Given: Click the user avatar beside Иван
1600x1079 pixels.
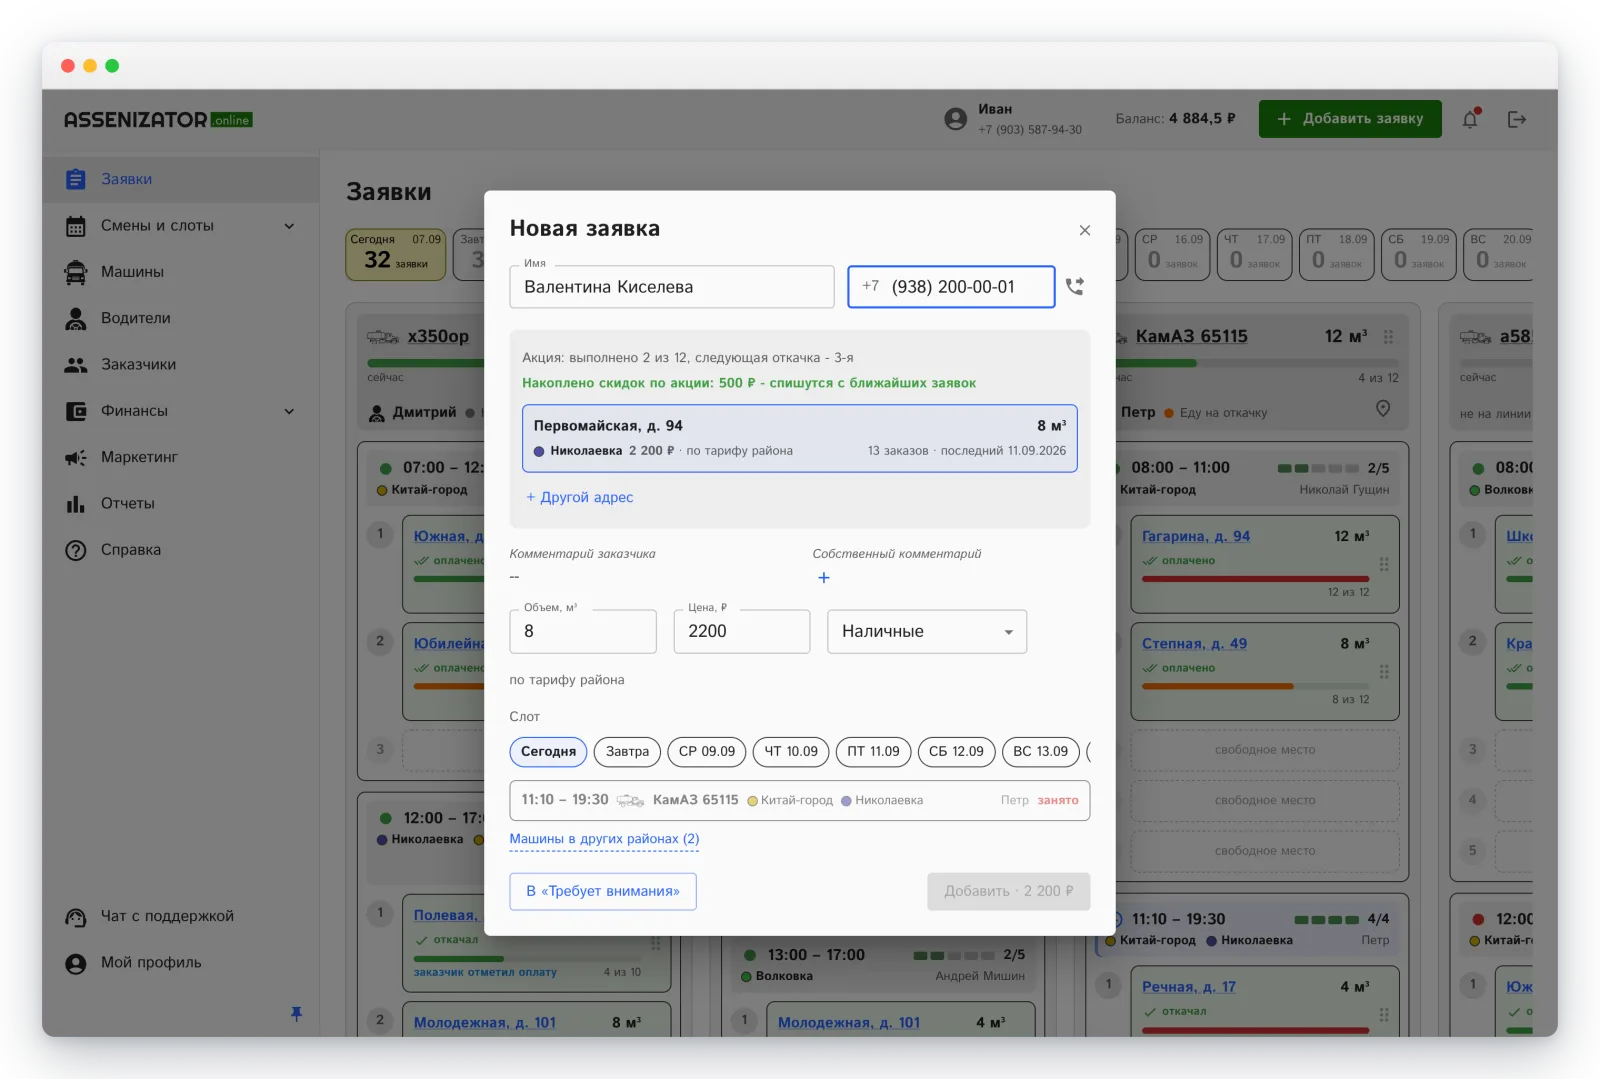Looking at the screenshot, I should click(956, 119).
